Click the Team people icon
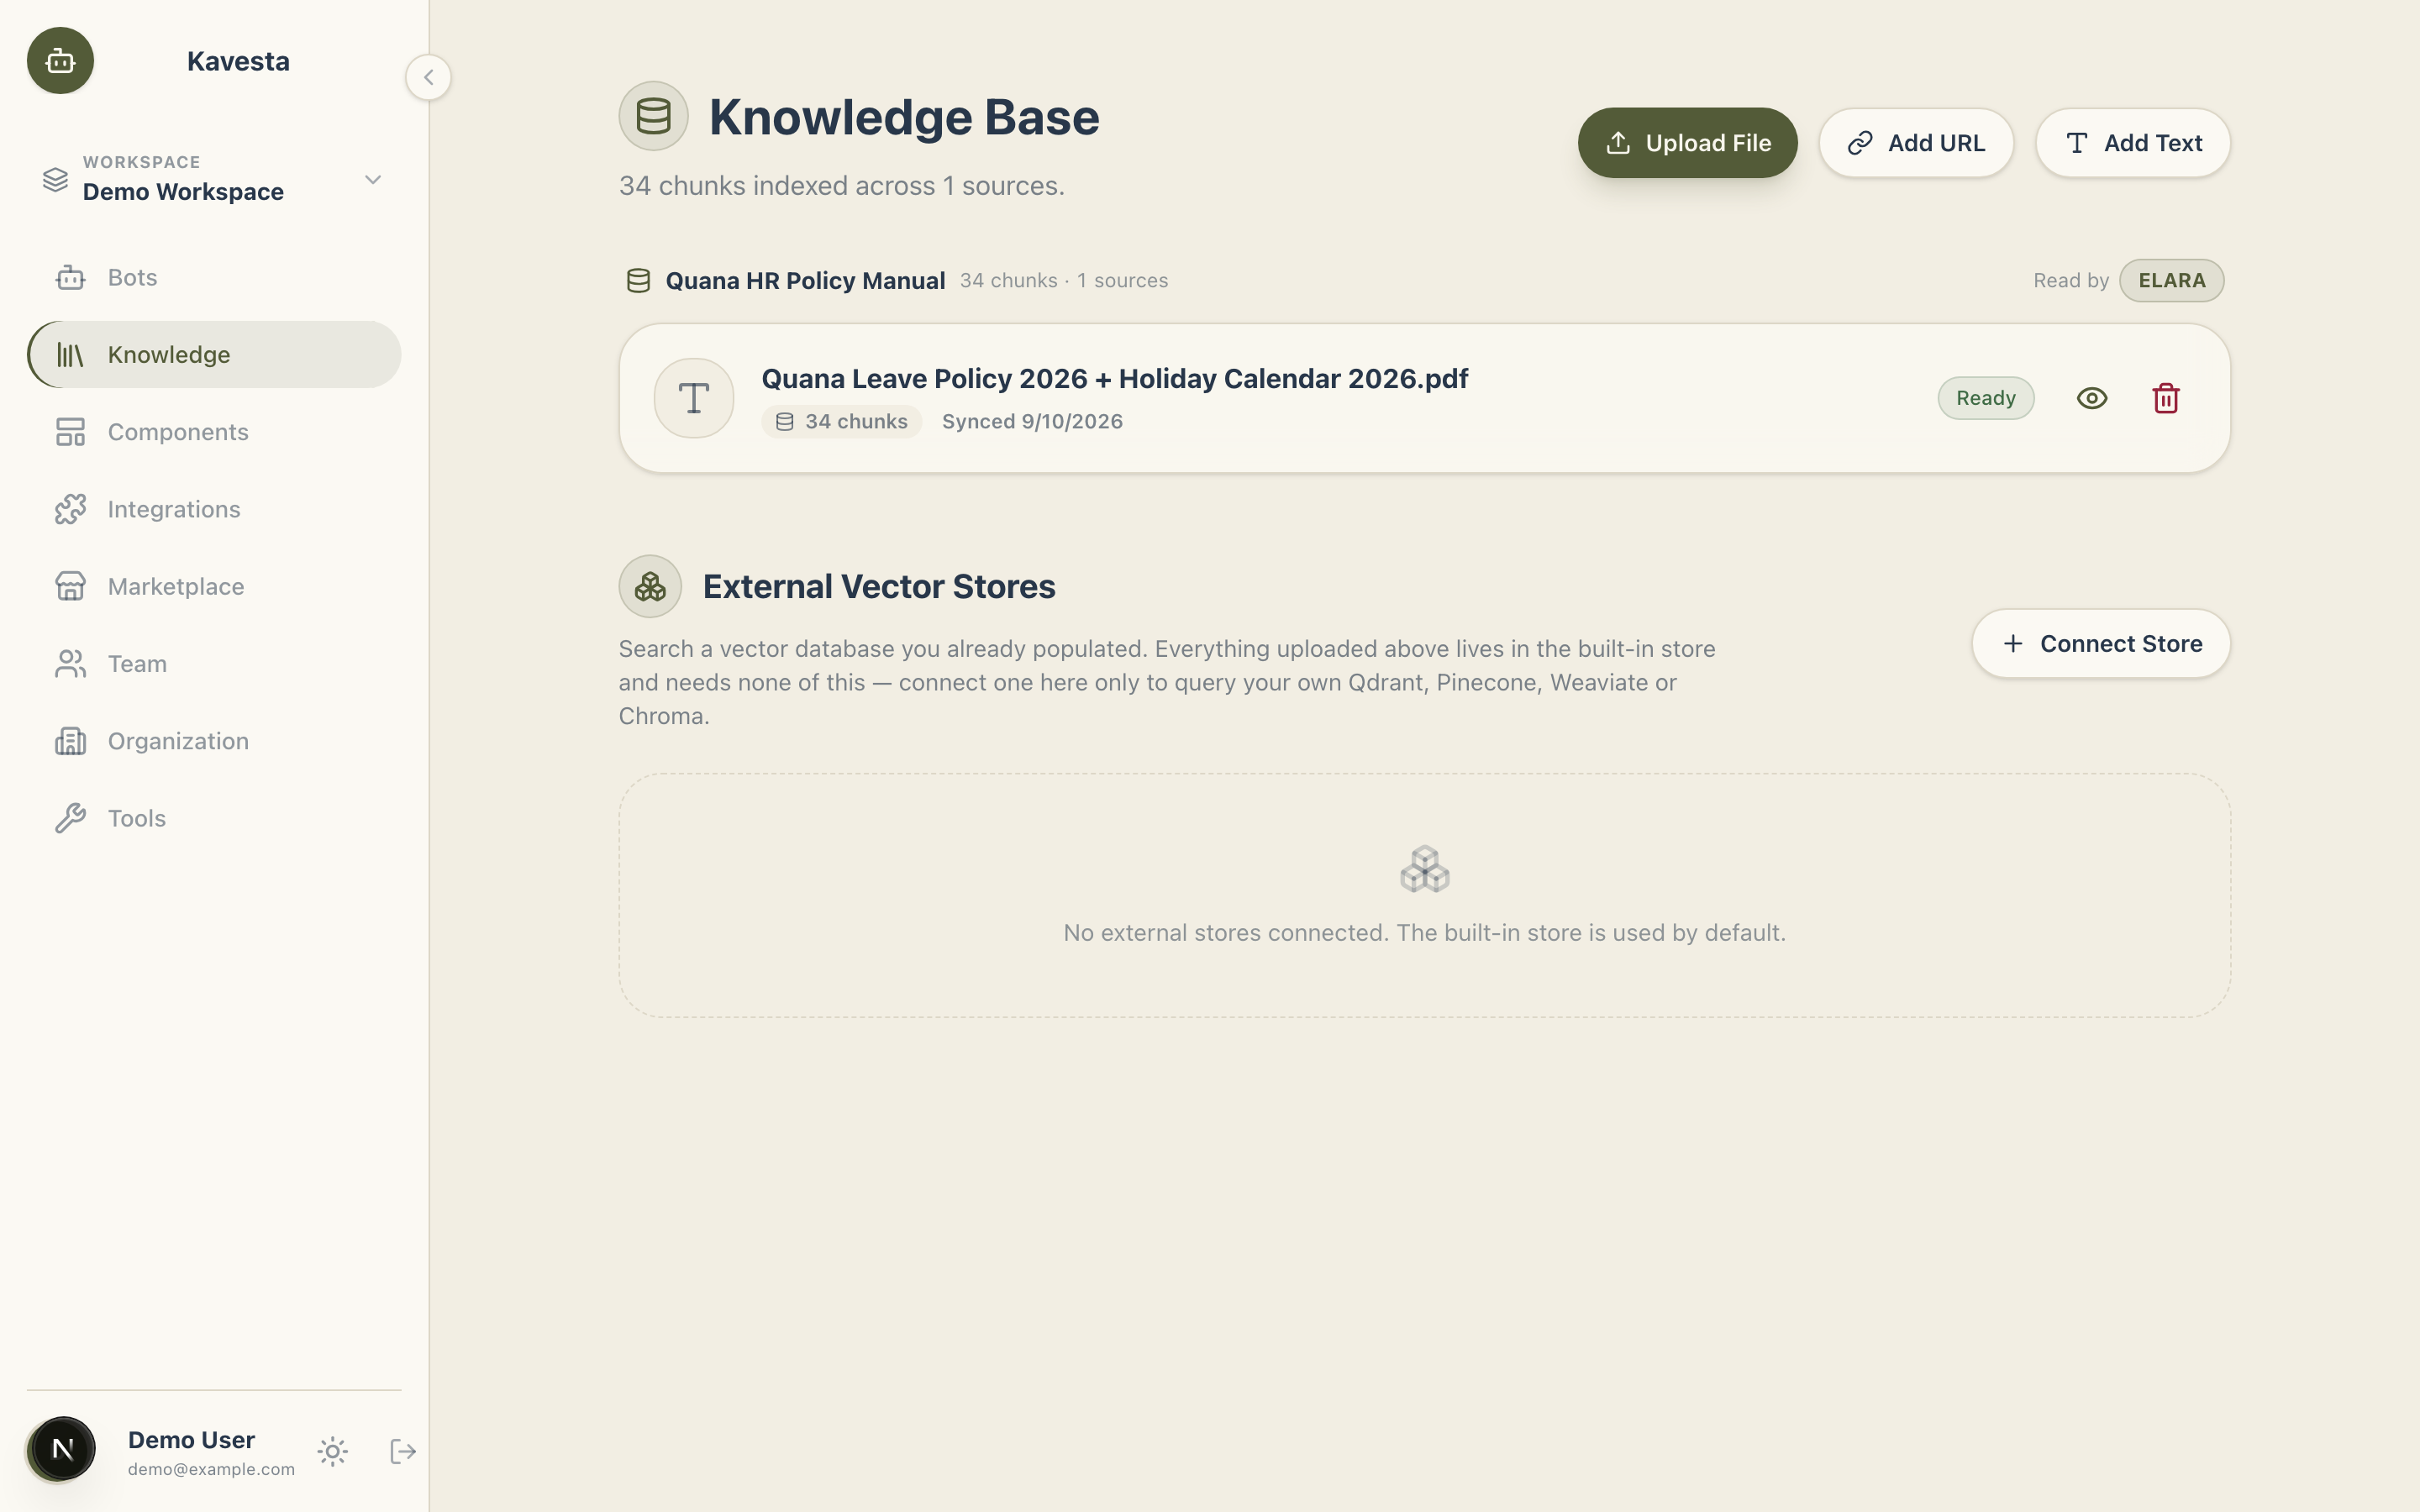Image resolution: width=2420 pixels, height=1512 pixels. point(70,664)
